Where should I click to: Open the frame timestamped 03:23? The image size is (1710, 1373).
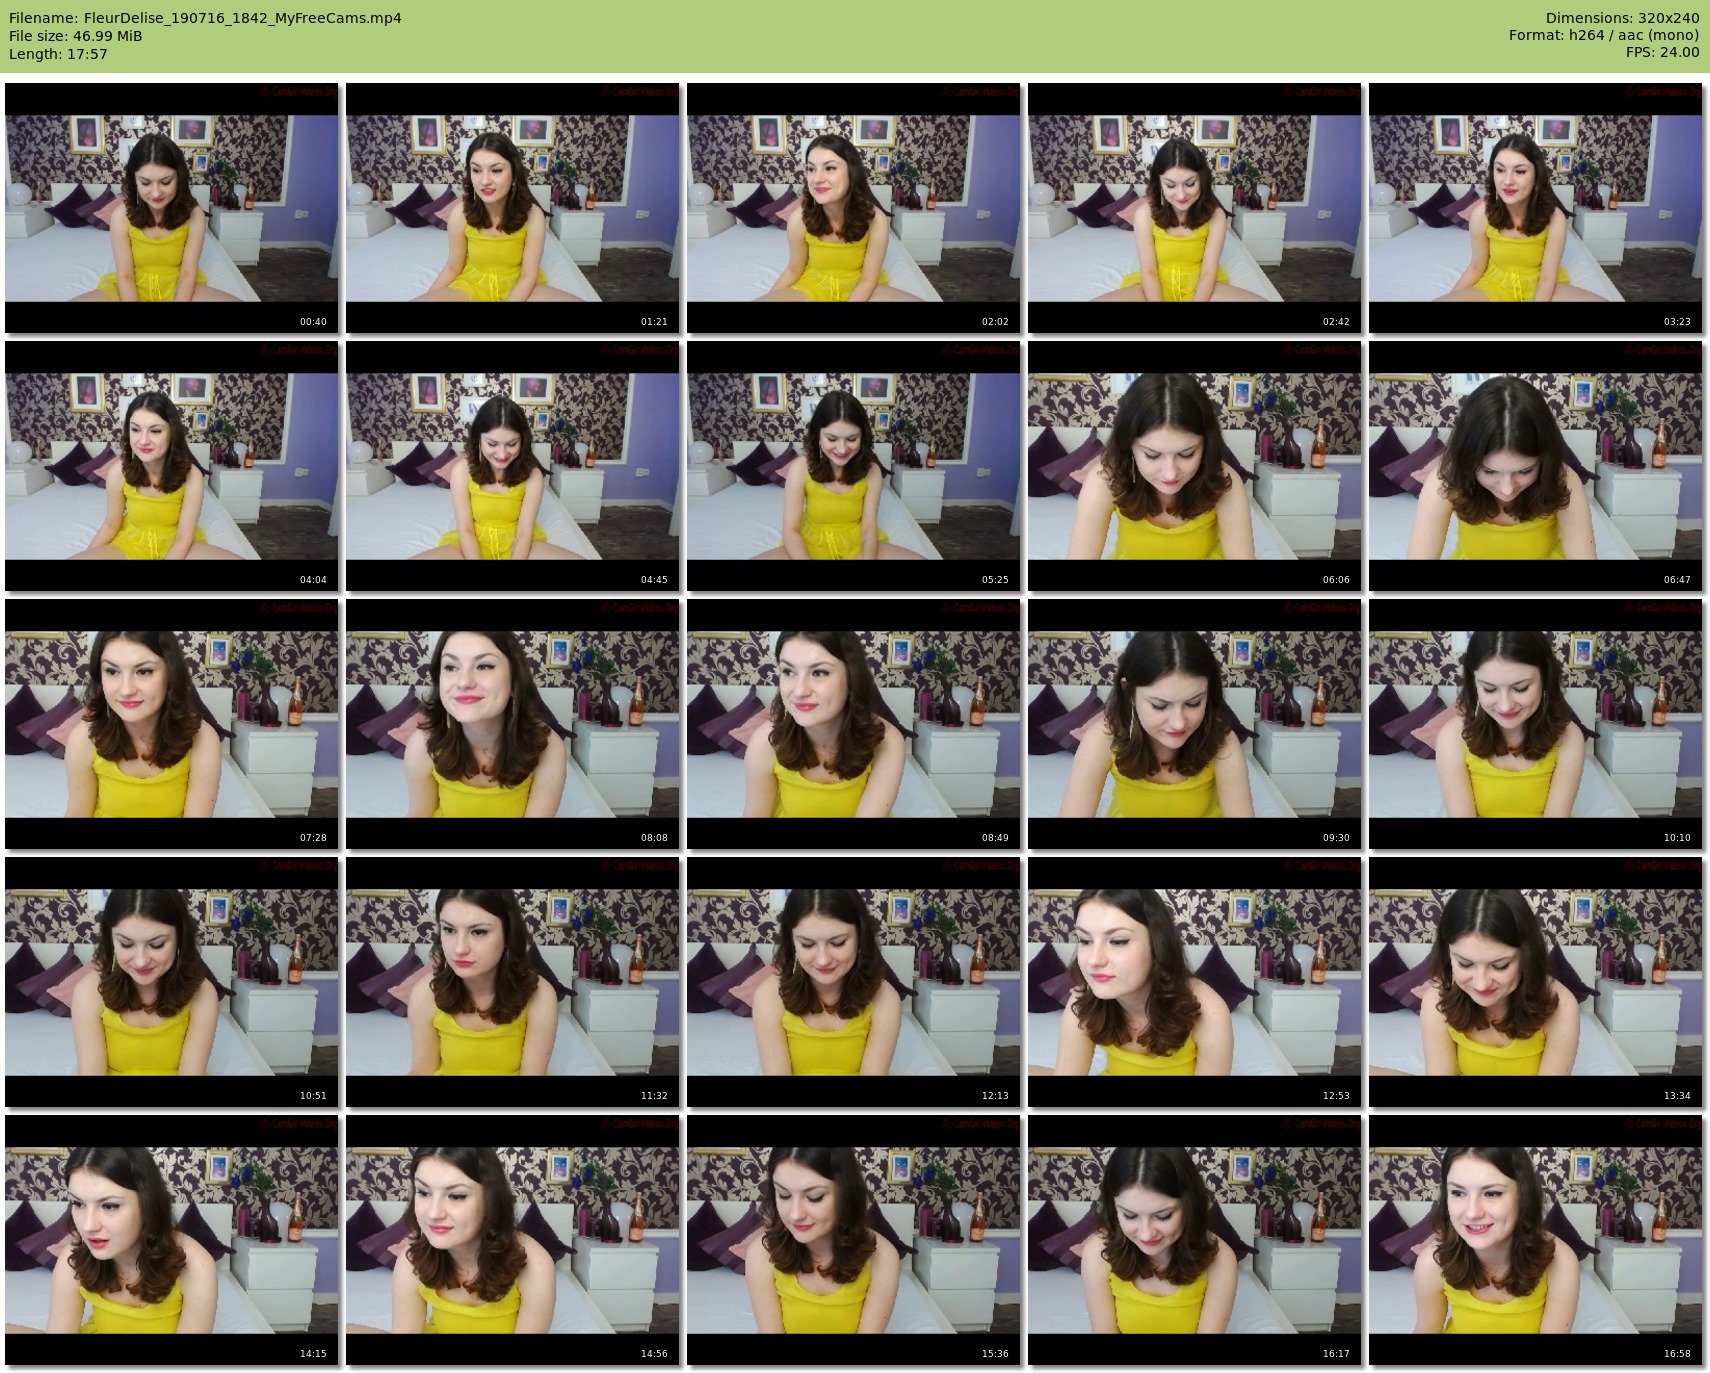click(1535, 208)
